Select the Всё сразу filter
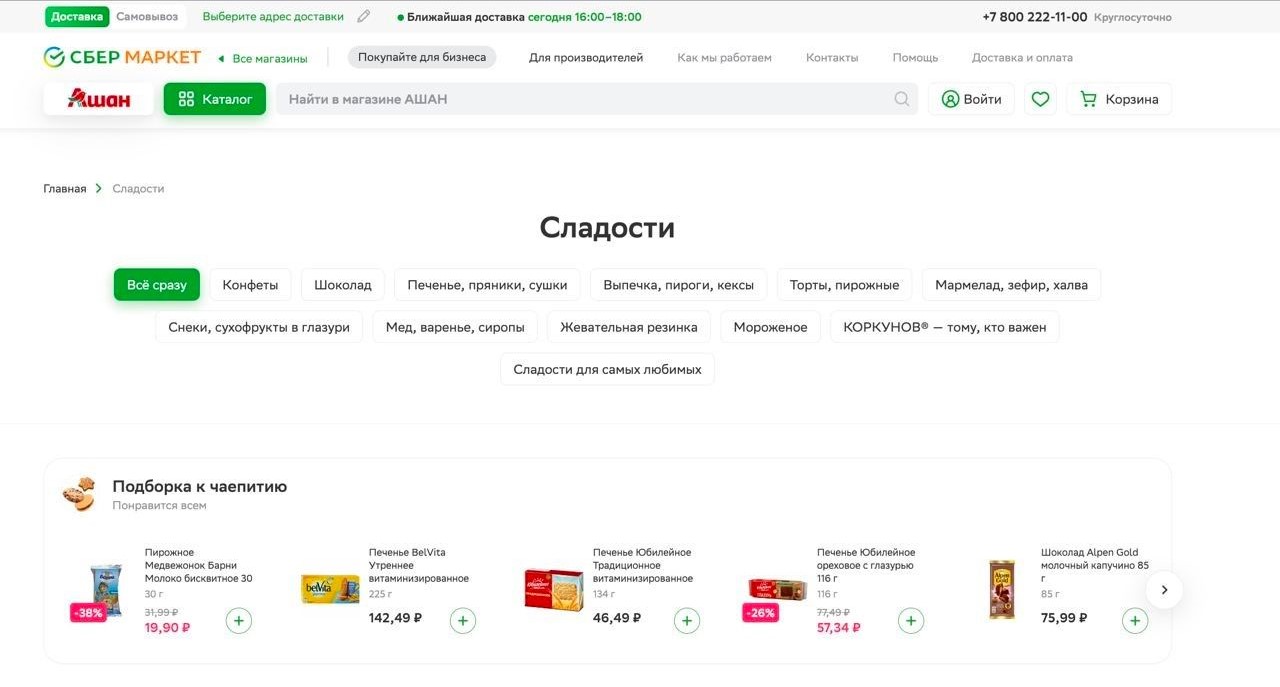This screenshot has height=687, width=1280. click(x=157, y=285)
